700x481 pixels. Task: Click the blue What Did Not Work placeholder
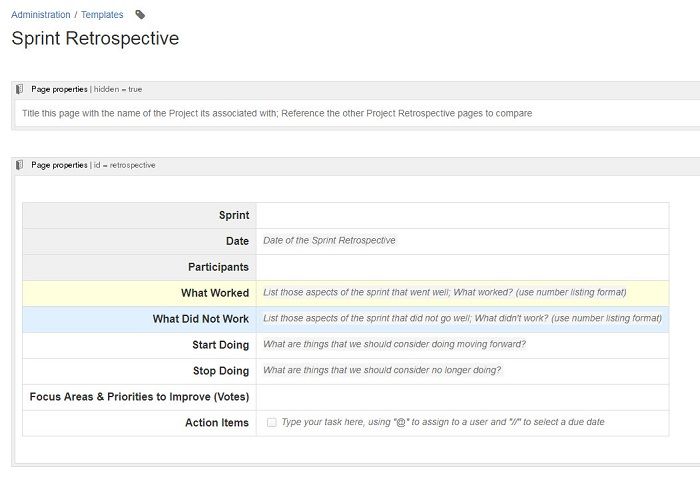(462, 319)
